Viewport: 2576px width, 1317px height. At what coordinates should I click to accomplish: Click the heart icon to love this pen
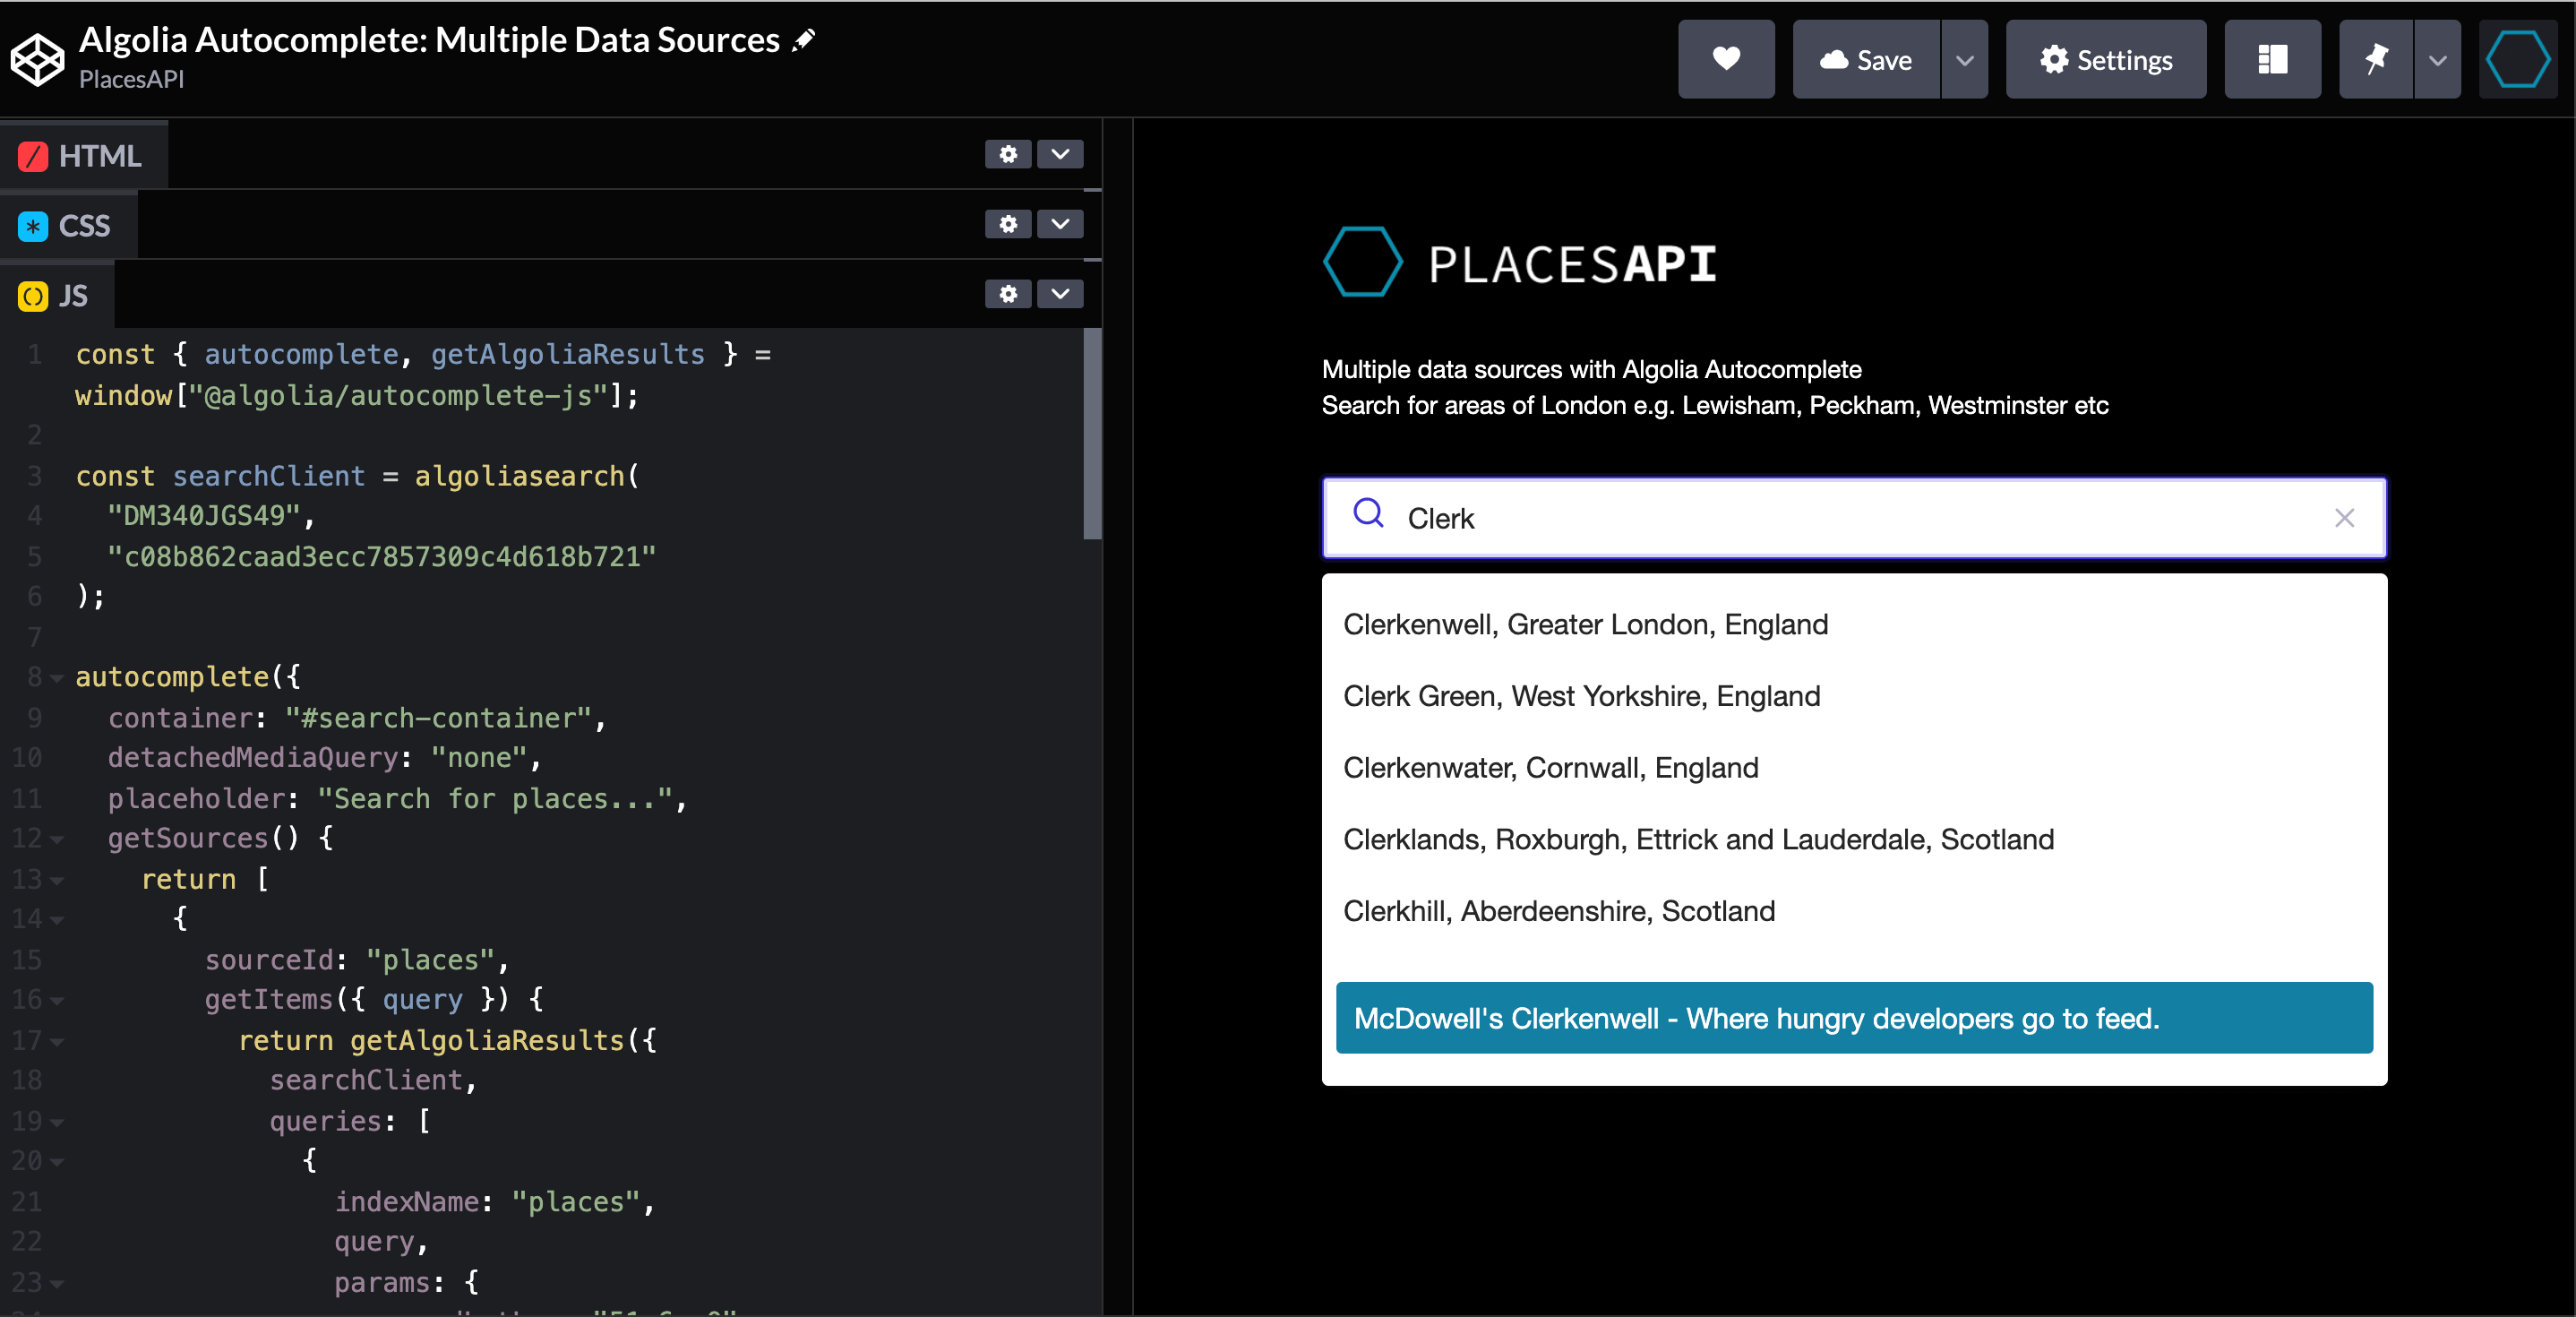tap(1725, 59)
